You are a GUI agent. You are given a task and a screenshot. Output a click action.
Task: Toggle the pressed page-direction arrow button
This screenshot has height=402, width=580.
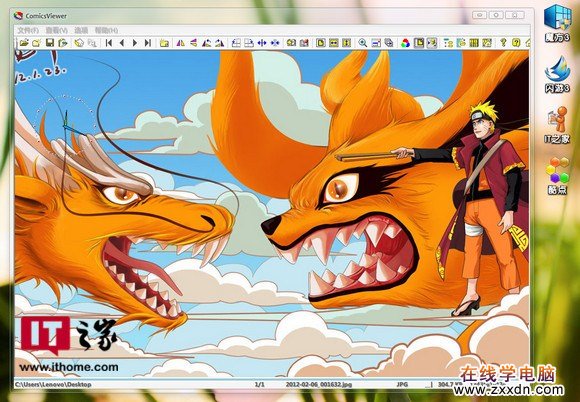click(x=431, y=43)
